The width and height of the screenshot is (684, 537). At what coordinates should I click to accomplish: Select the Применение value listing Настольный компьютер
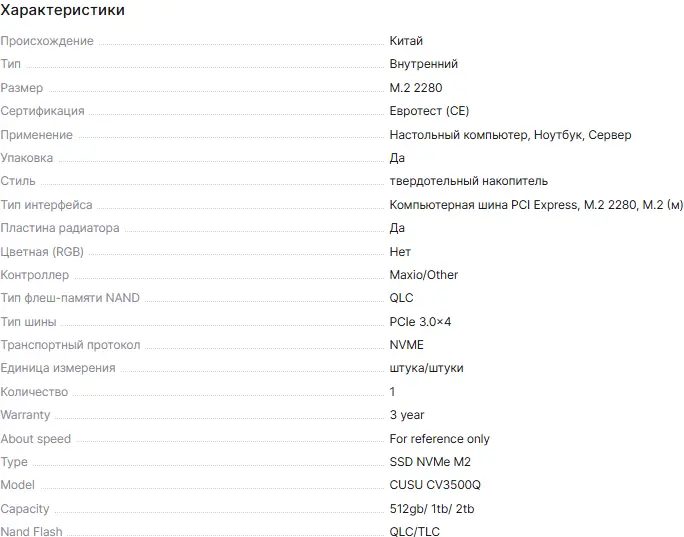click(x=510, y=135)
